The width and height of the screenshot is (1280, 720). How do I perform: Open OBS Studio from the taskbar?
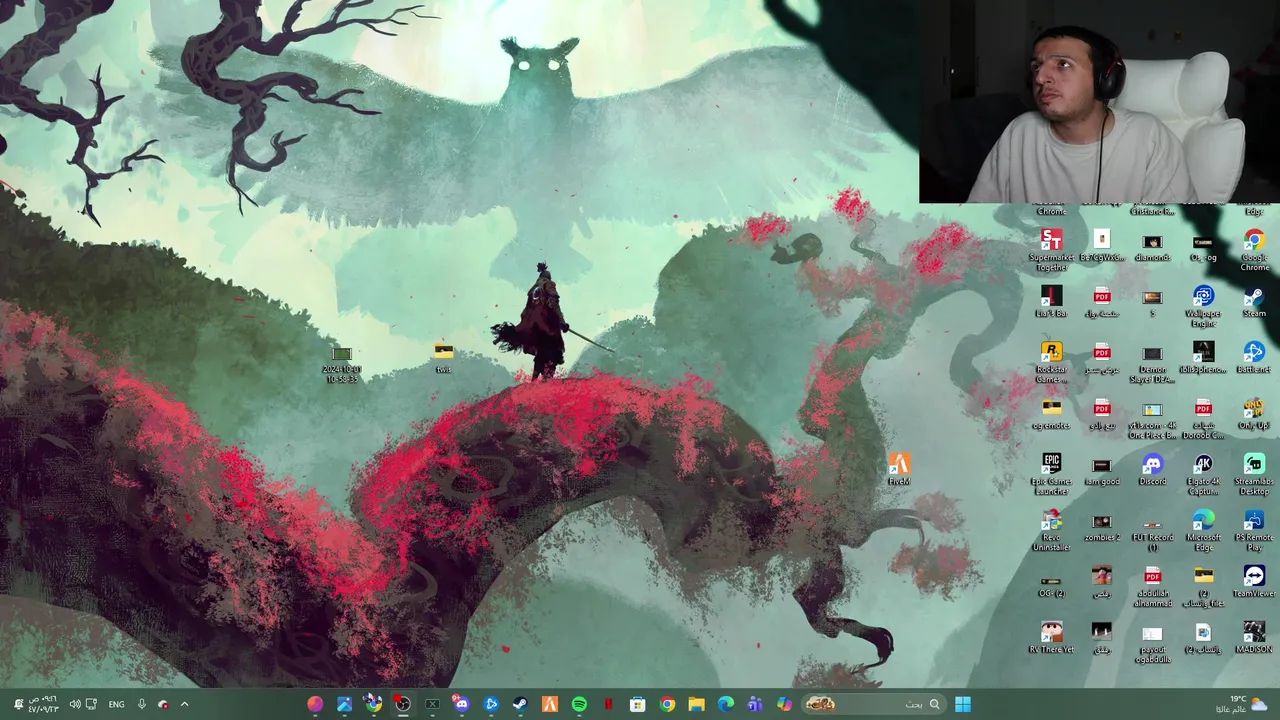click(x=402, y=704)
